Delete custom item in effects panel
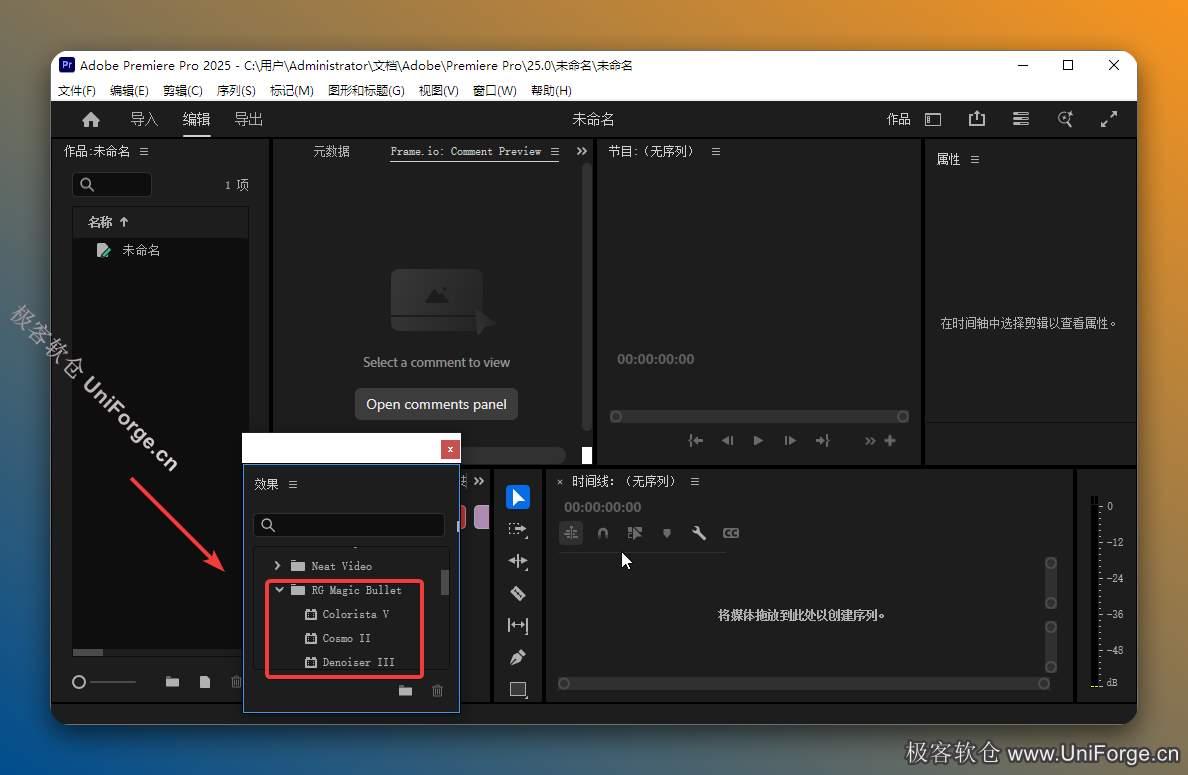Viewport: 1188px width, 775px height. (437, 690)
